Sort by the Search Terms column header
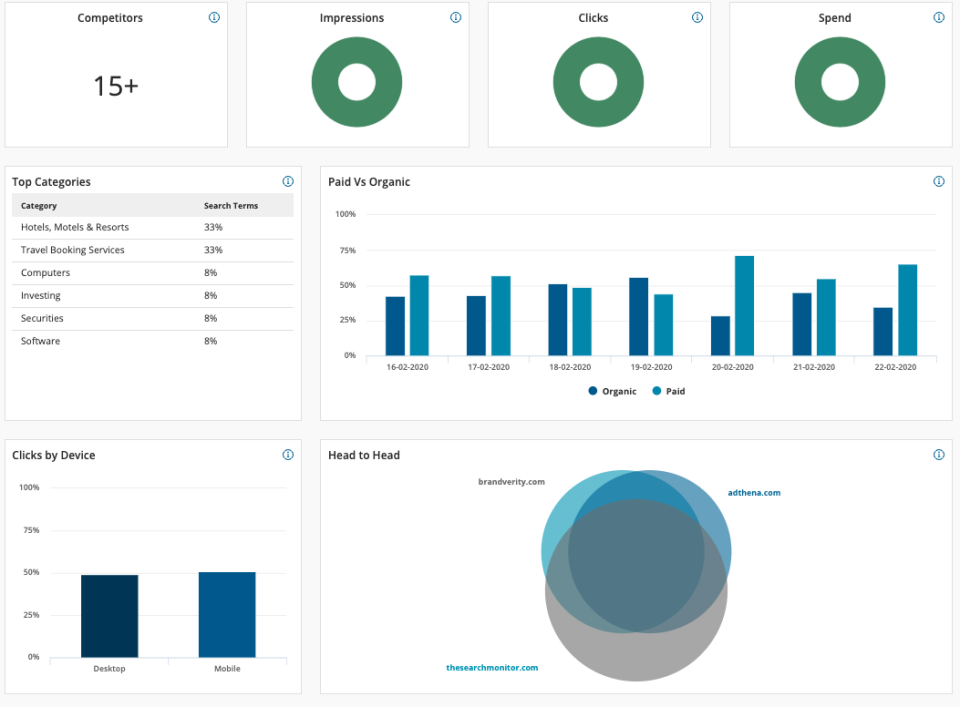The width and height of the screenshot is (960, 707). coord(231,206)
